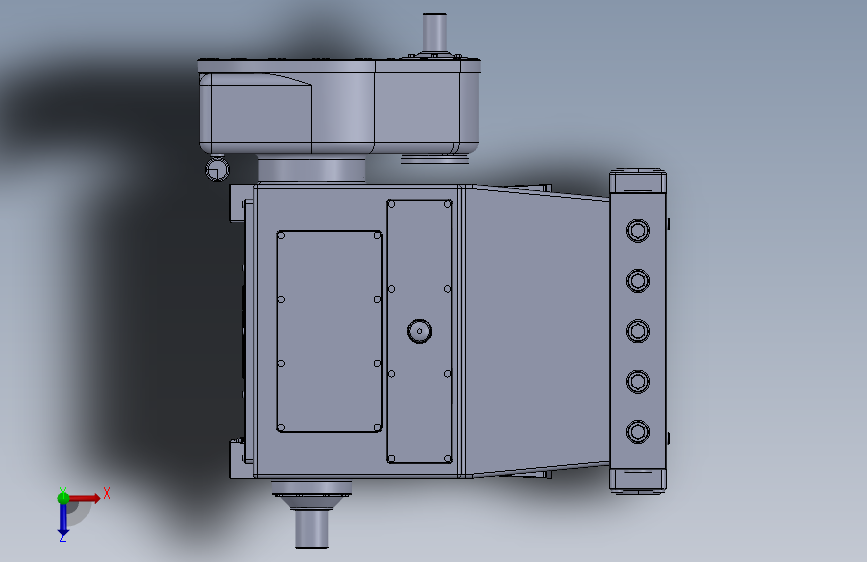867x562 pixels.
Task: Select the middle port hole on the right manifold
Action: coord(638,331)
